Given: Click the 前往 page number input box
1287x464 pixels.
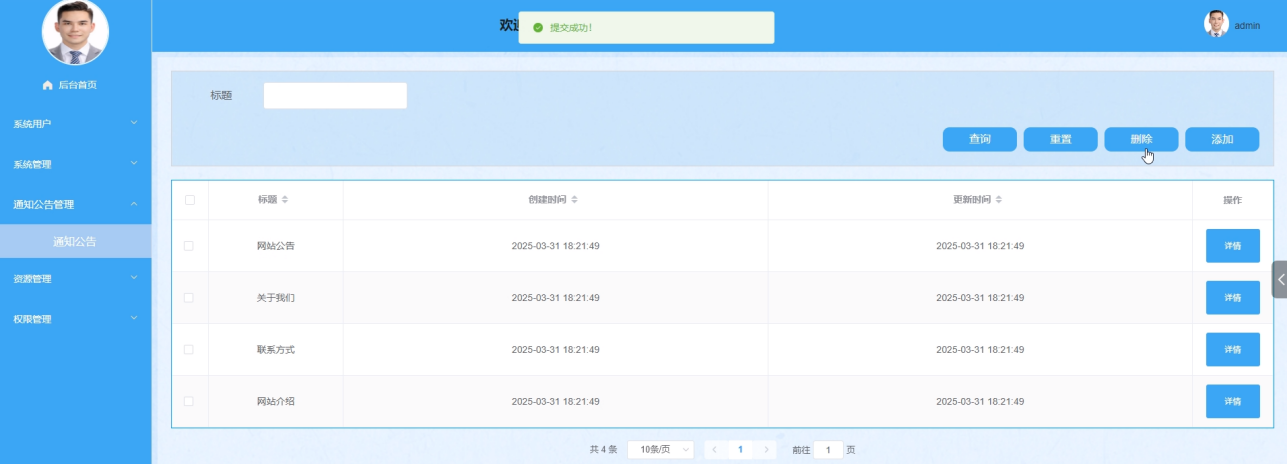Looking at the screenshot, I should (828, 450).
